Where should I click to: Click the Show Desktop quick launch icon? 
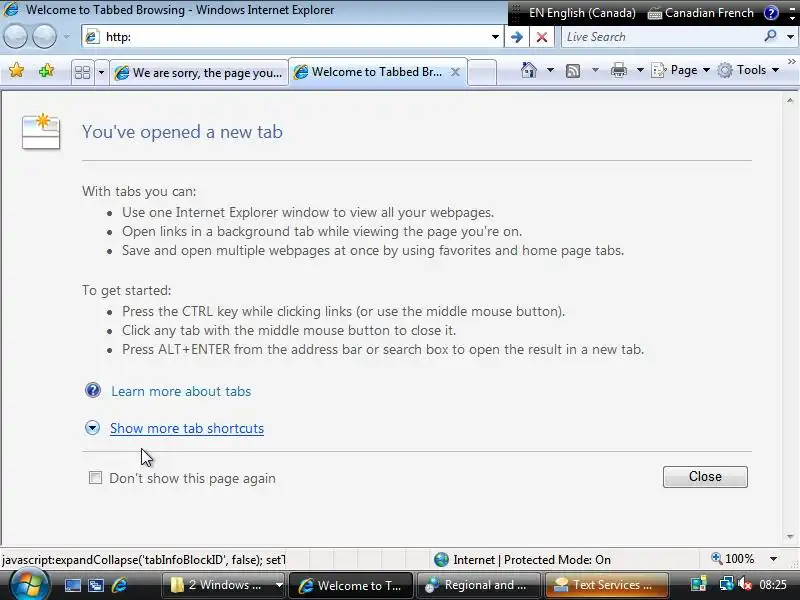tap(72, 586)
